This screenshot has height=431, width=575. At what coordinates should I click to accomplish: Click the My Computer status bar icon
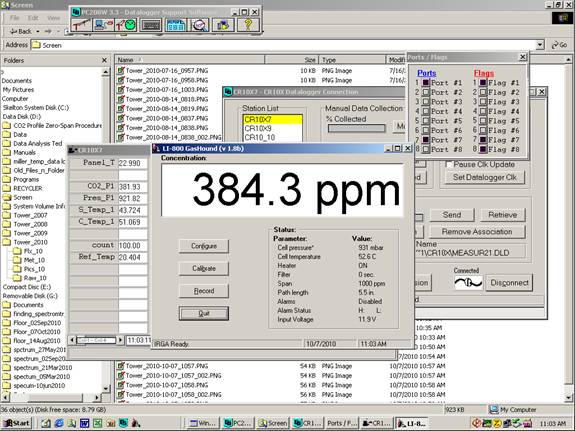tap(494, 409)
